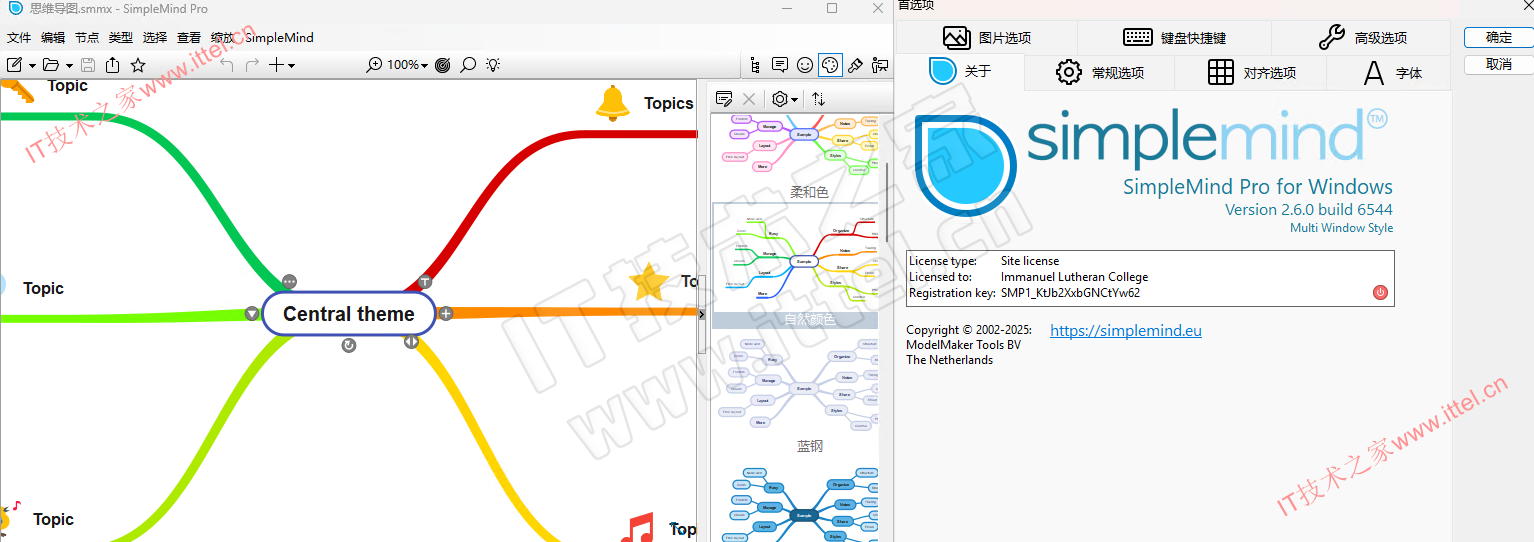1534x542 pixels.
Task: Select the Central theme node
Action: [x=349, y=314]
